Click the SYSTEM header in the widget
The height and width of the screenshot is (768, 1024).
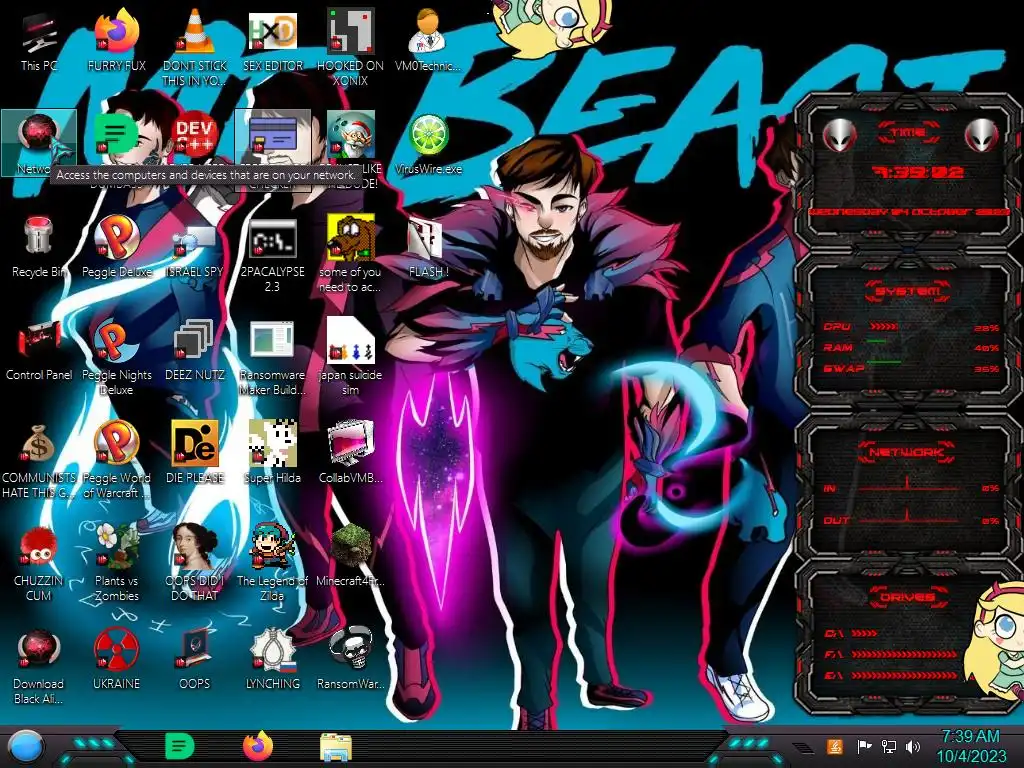(908, 291)
